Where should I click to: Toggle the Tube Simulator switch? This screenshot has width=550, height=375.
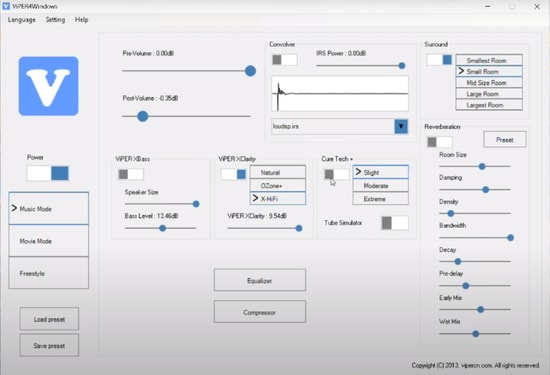pyautogui.click(x=395, y=223)
